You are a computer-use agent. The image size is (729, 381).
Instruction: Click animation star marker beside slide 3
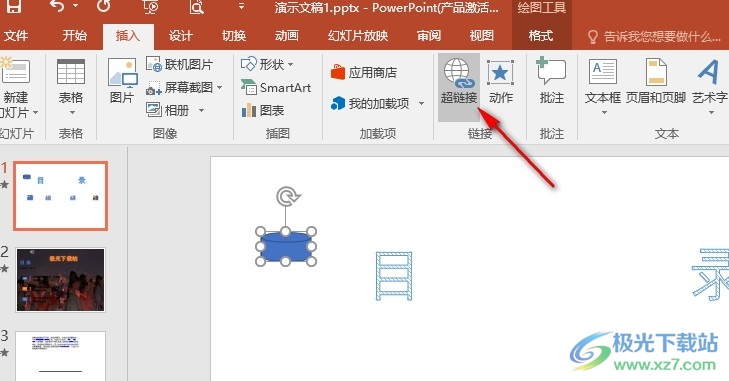(5, 352)
